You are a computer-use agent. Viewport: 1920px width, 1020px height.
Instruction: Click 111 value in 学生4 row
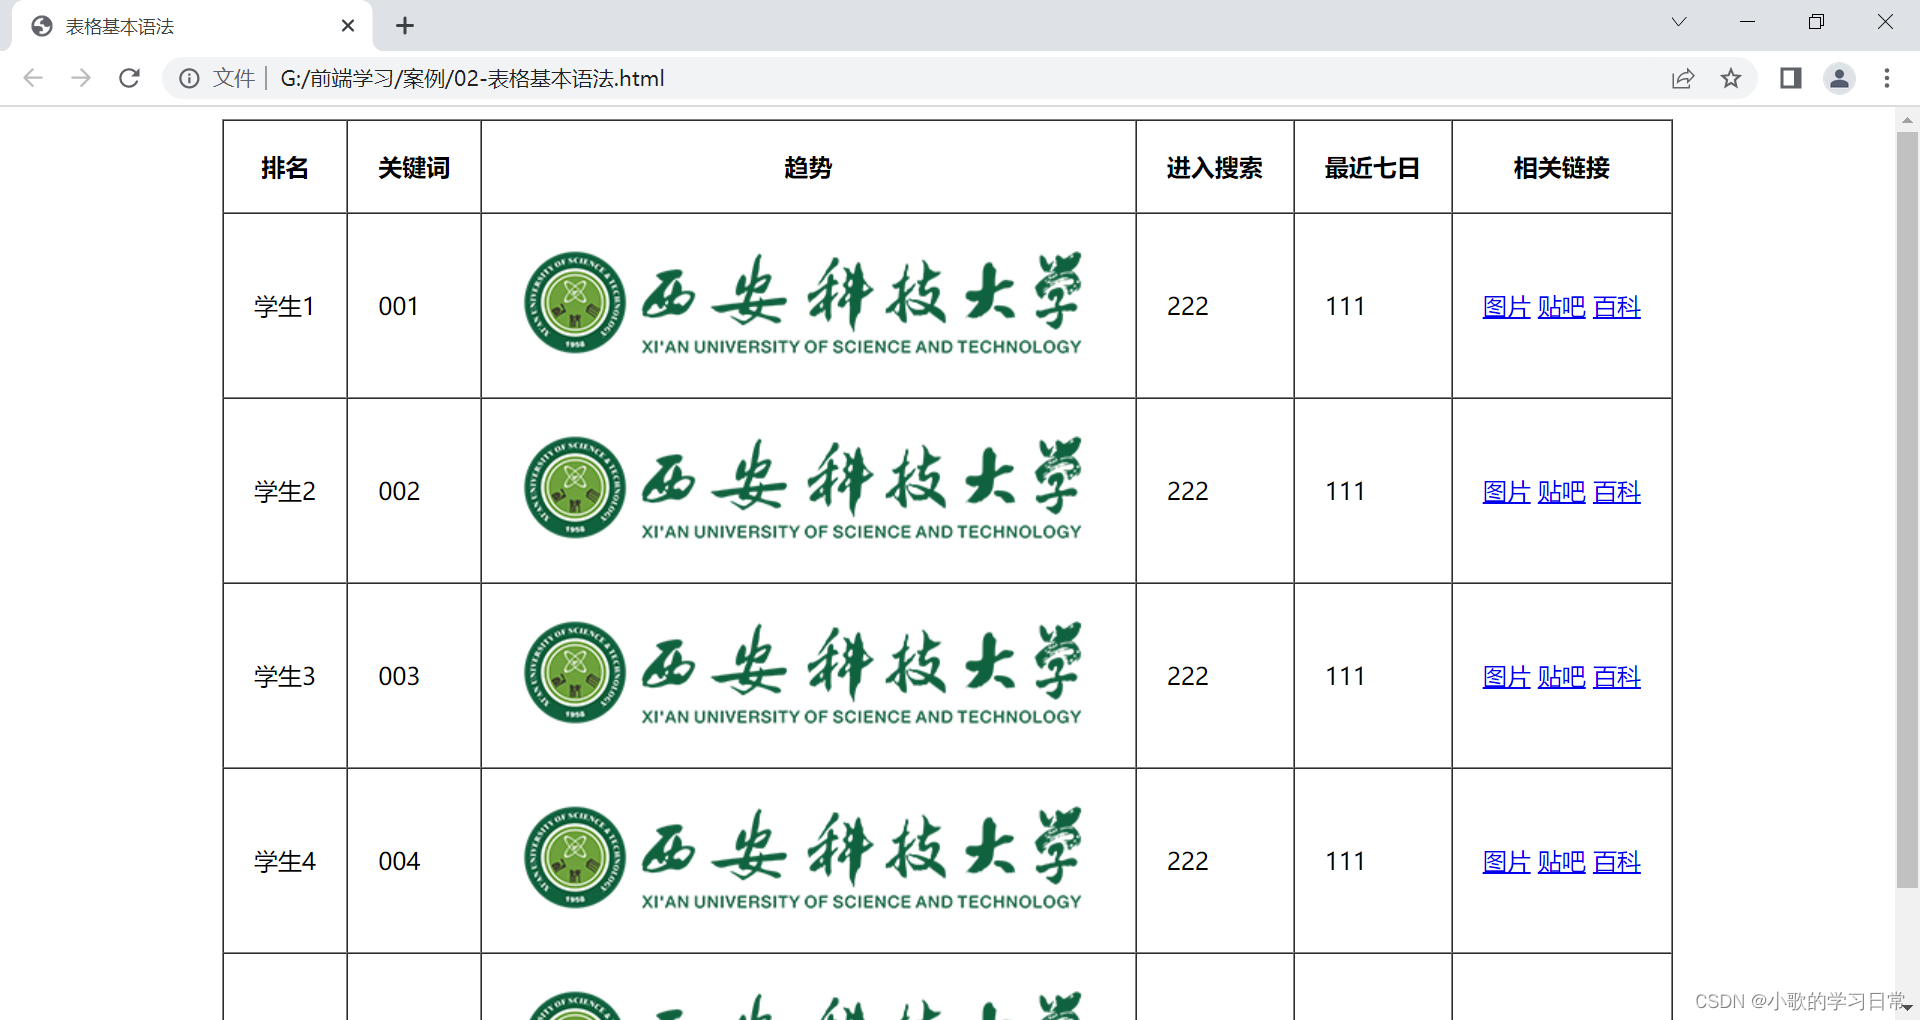[1345, 861]
